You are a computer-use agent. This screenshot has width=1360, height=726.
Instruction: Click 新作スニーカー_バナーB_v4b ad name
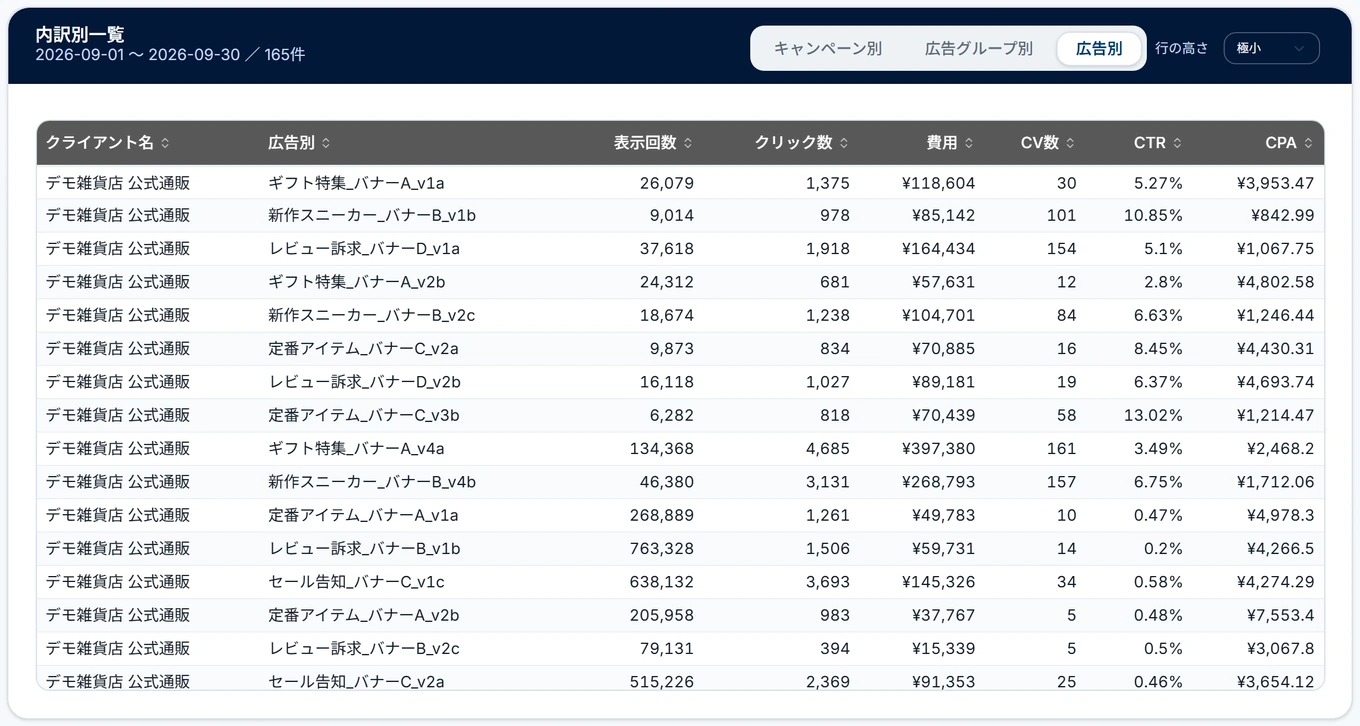[372, 482]
